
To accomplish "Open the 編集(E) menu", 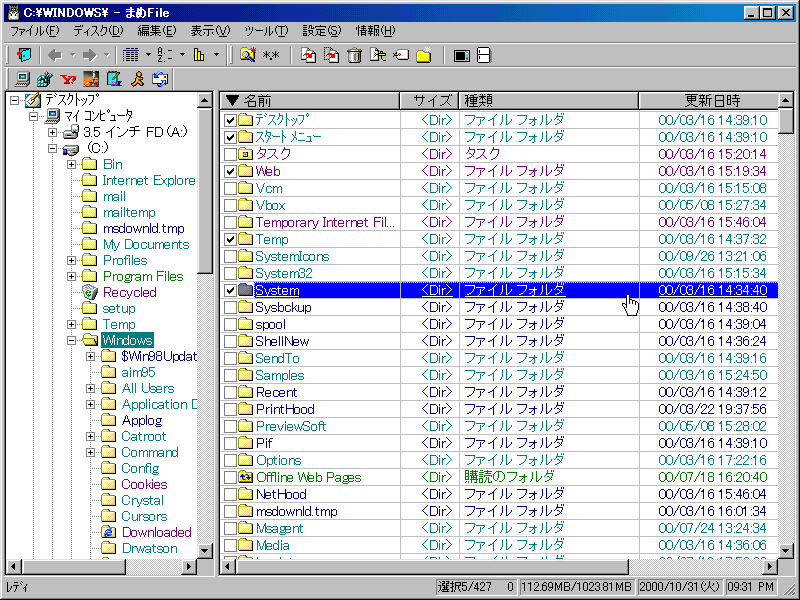I will coord(157,31).
